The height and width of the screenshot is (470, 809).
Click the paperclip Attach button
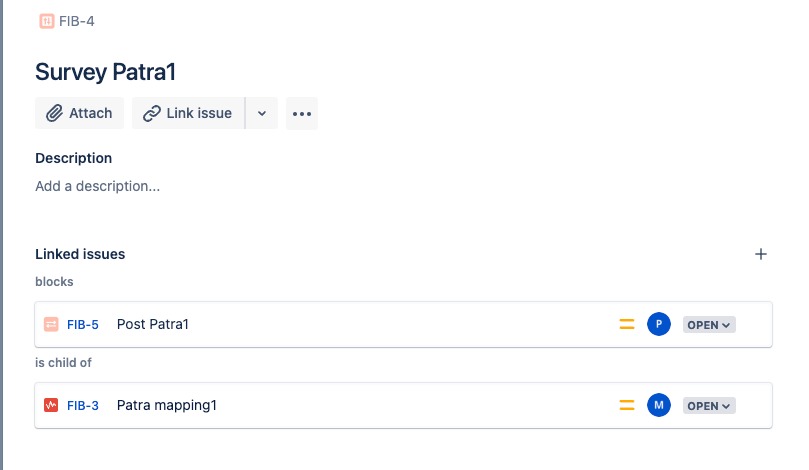(x=79, y=113)
